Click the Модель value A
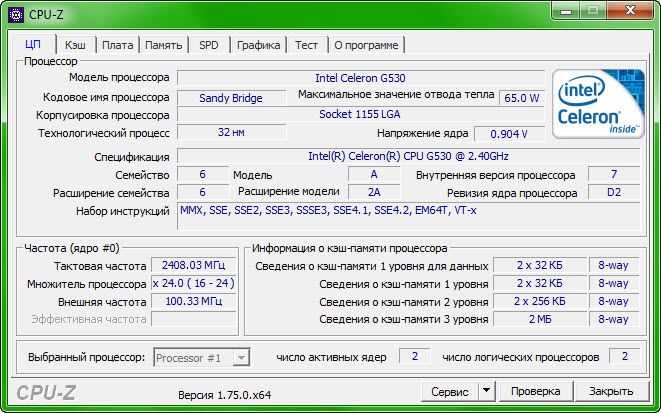Viewport: 661px width, 413px height. point(374,174)
